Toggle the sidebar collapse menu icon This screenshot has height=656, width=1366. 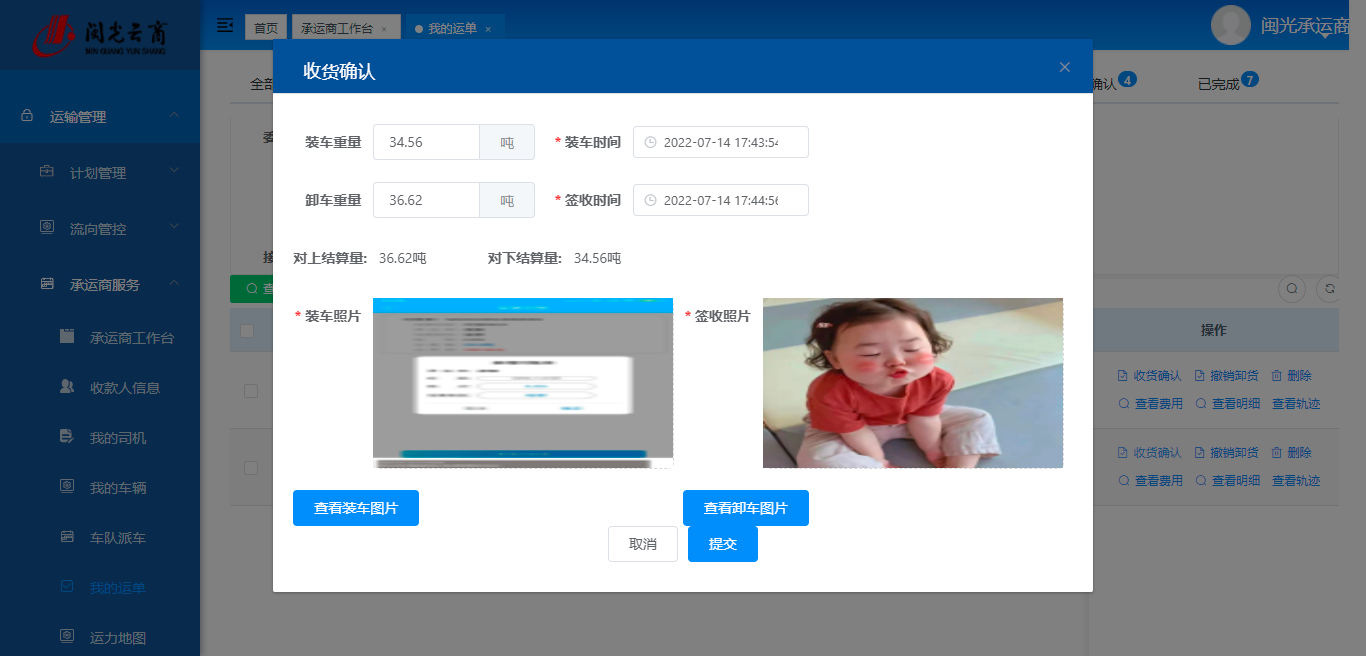(225, 25)
